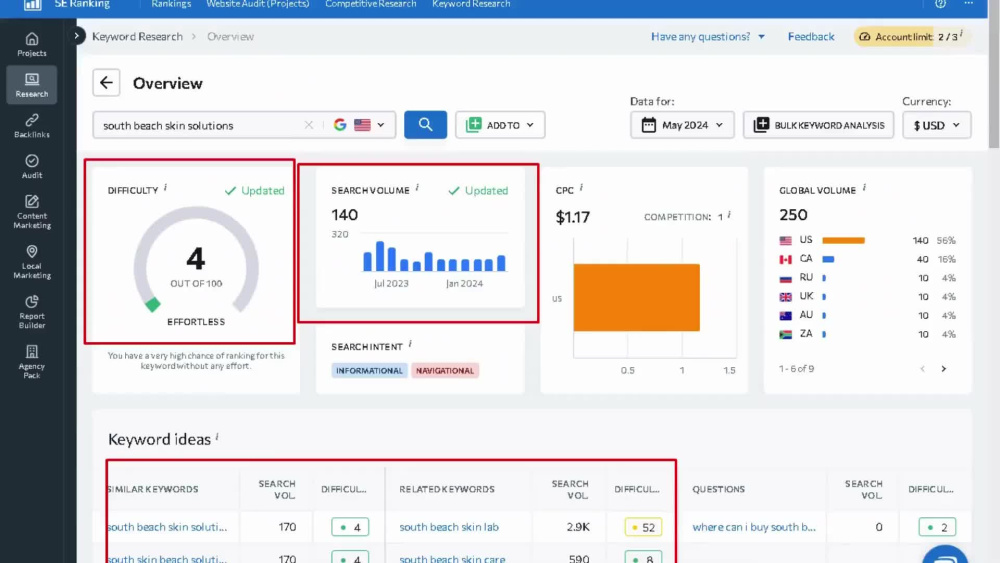Click the QUESTIONS column header
The width and height of the screenshot is (1000, 563).
click(x=719, y=489)
